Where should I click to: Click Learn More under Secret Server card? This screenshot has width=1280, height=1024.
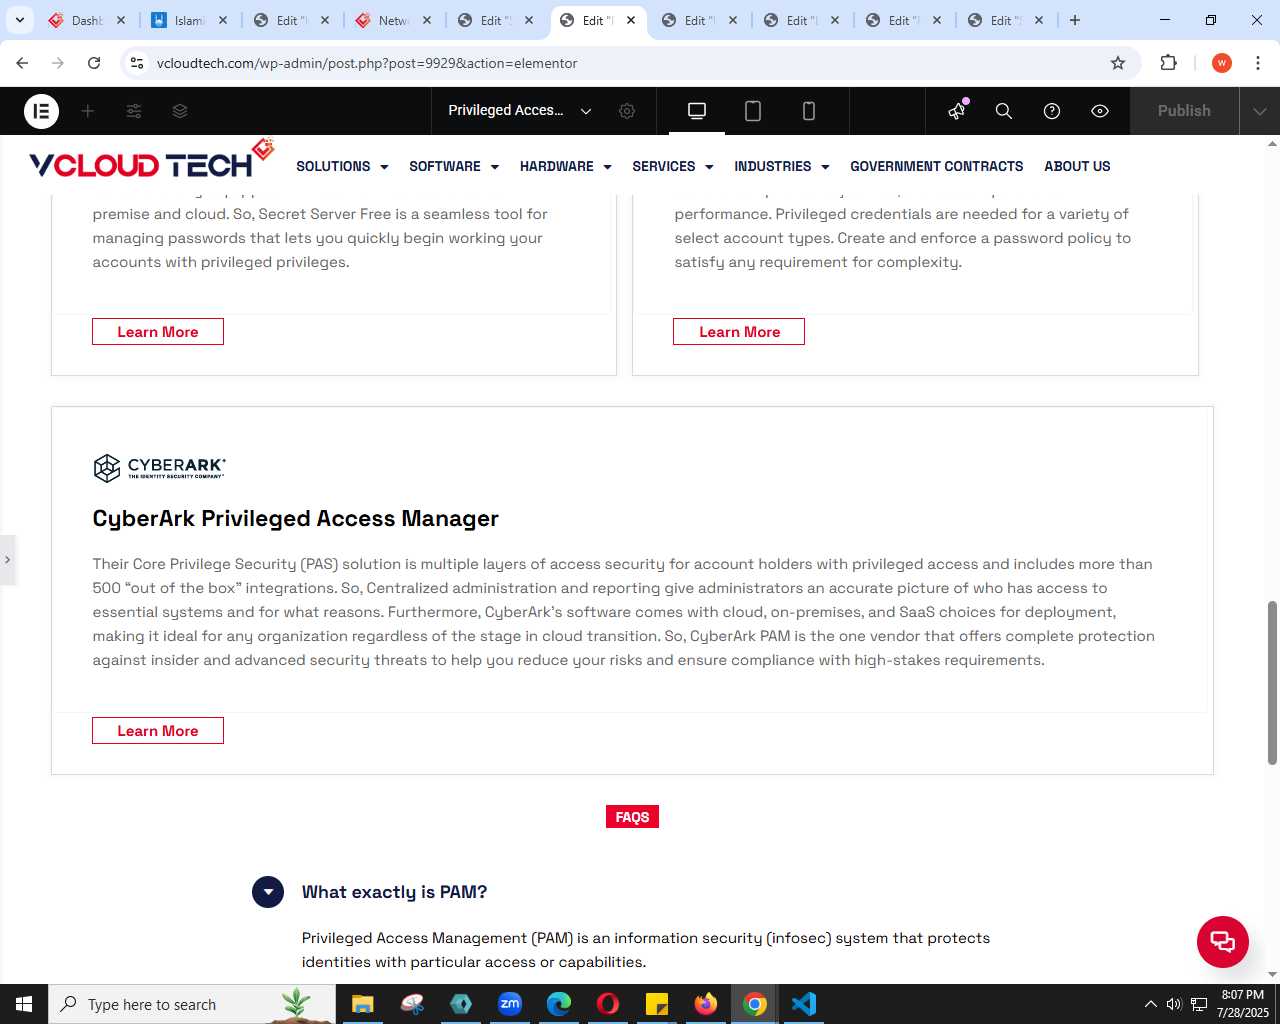158,332
